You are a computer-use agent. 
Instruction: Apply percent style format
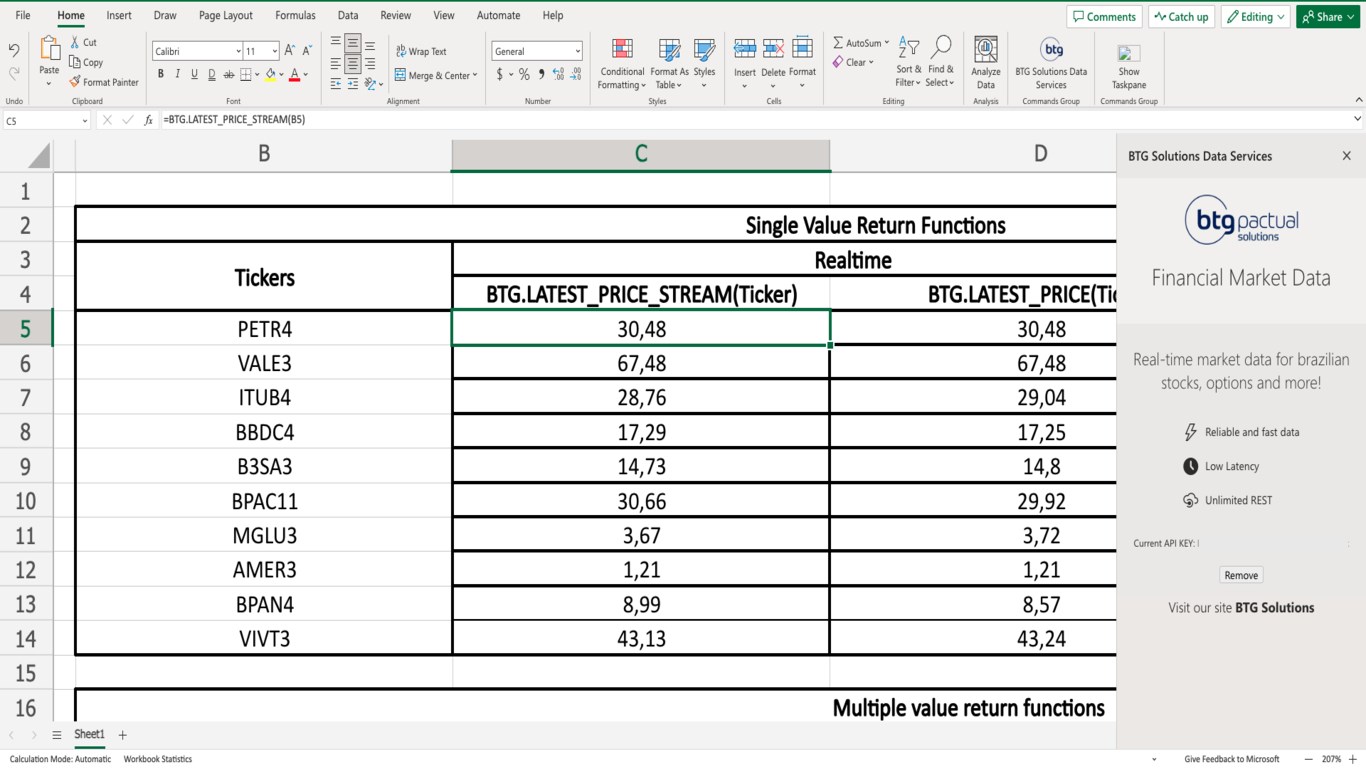coord(524,75)
